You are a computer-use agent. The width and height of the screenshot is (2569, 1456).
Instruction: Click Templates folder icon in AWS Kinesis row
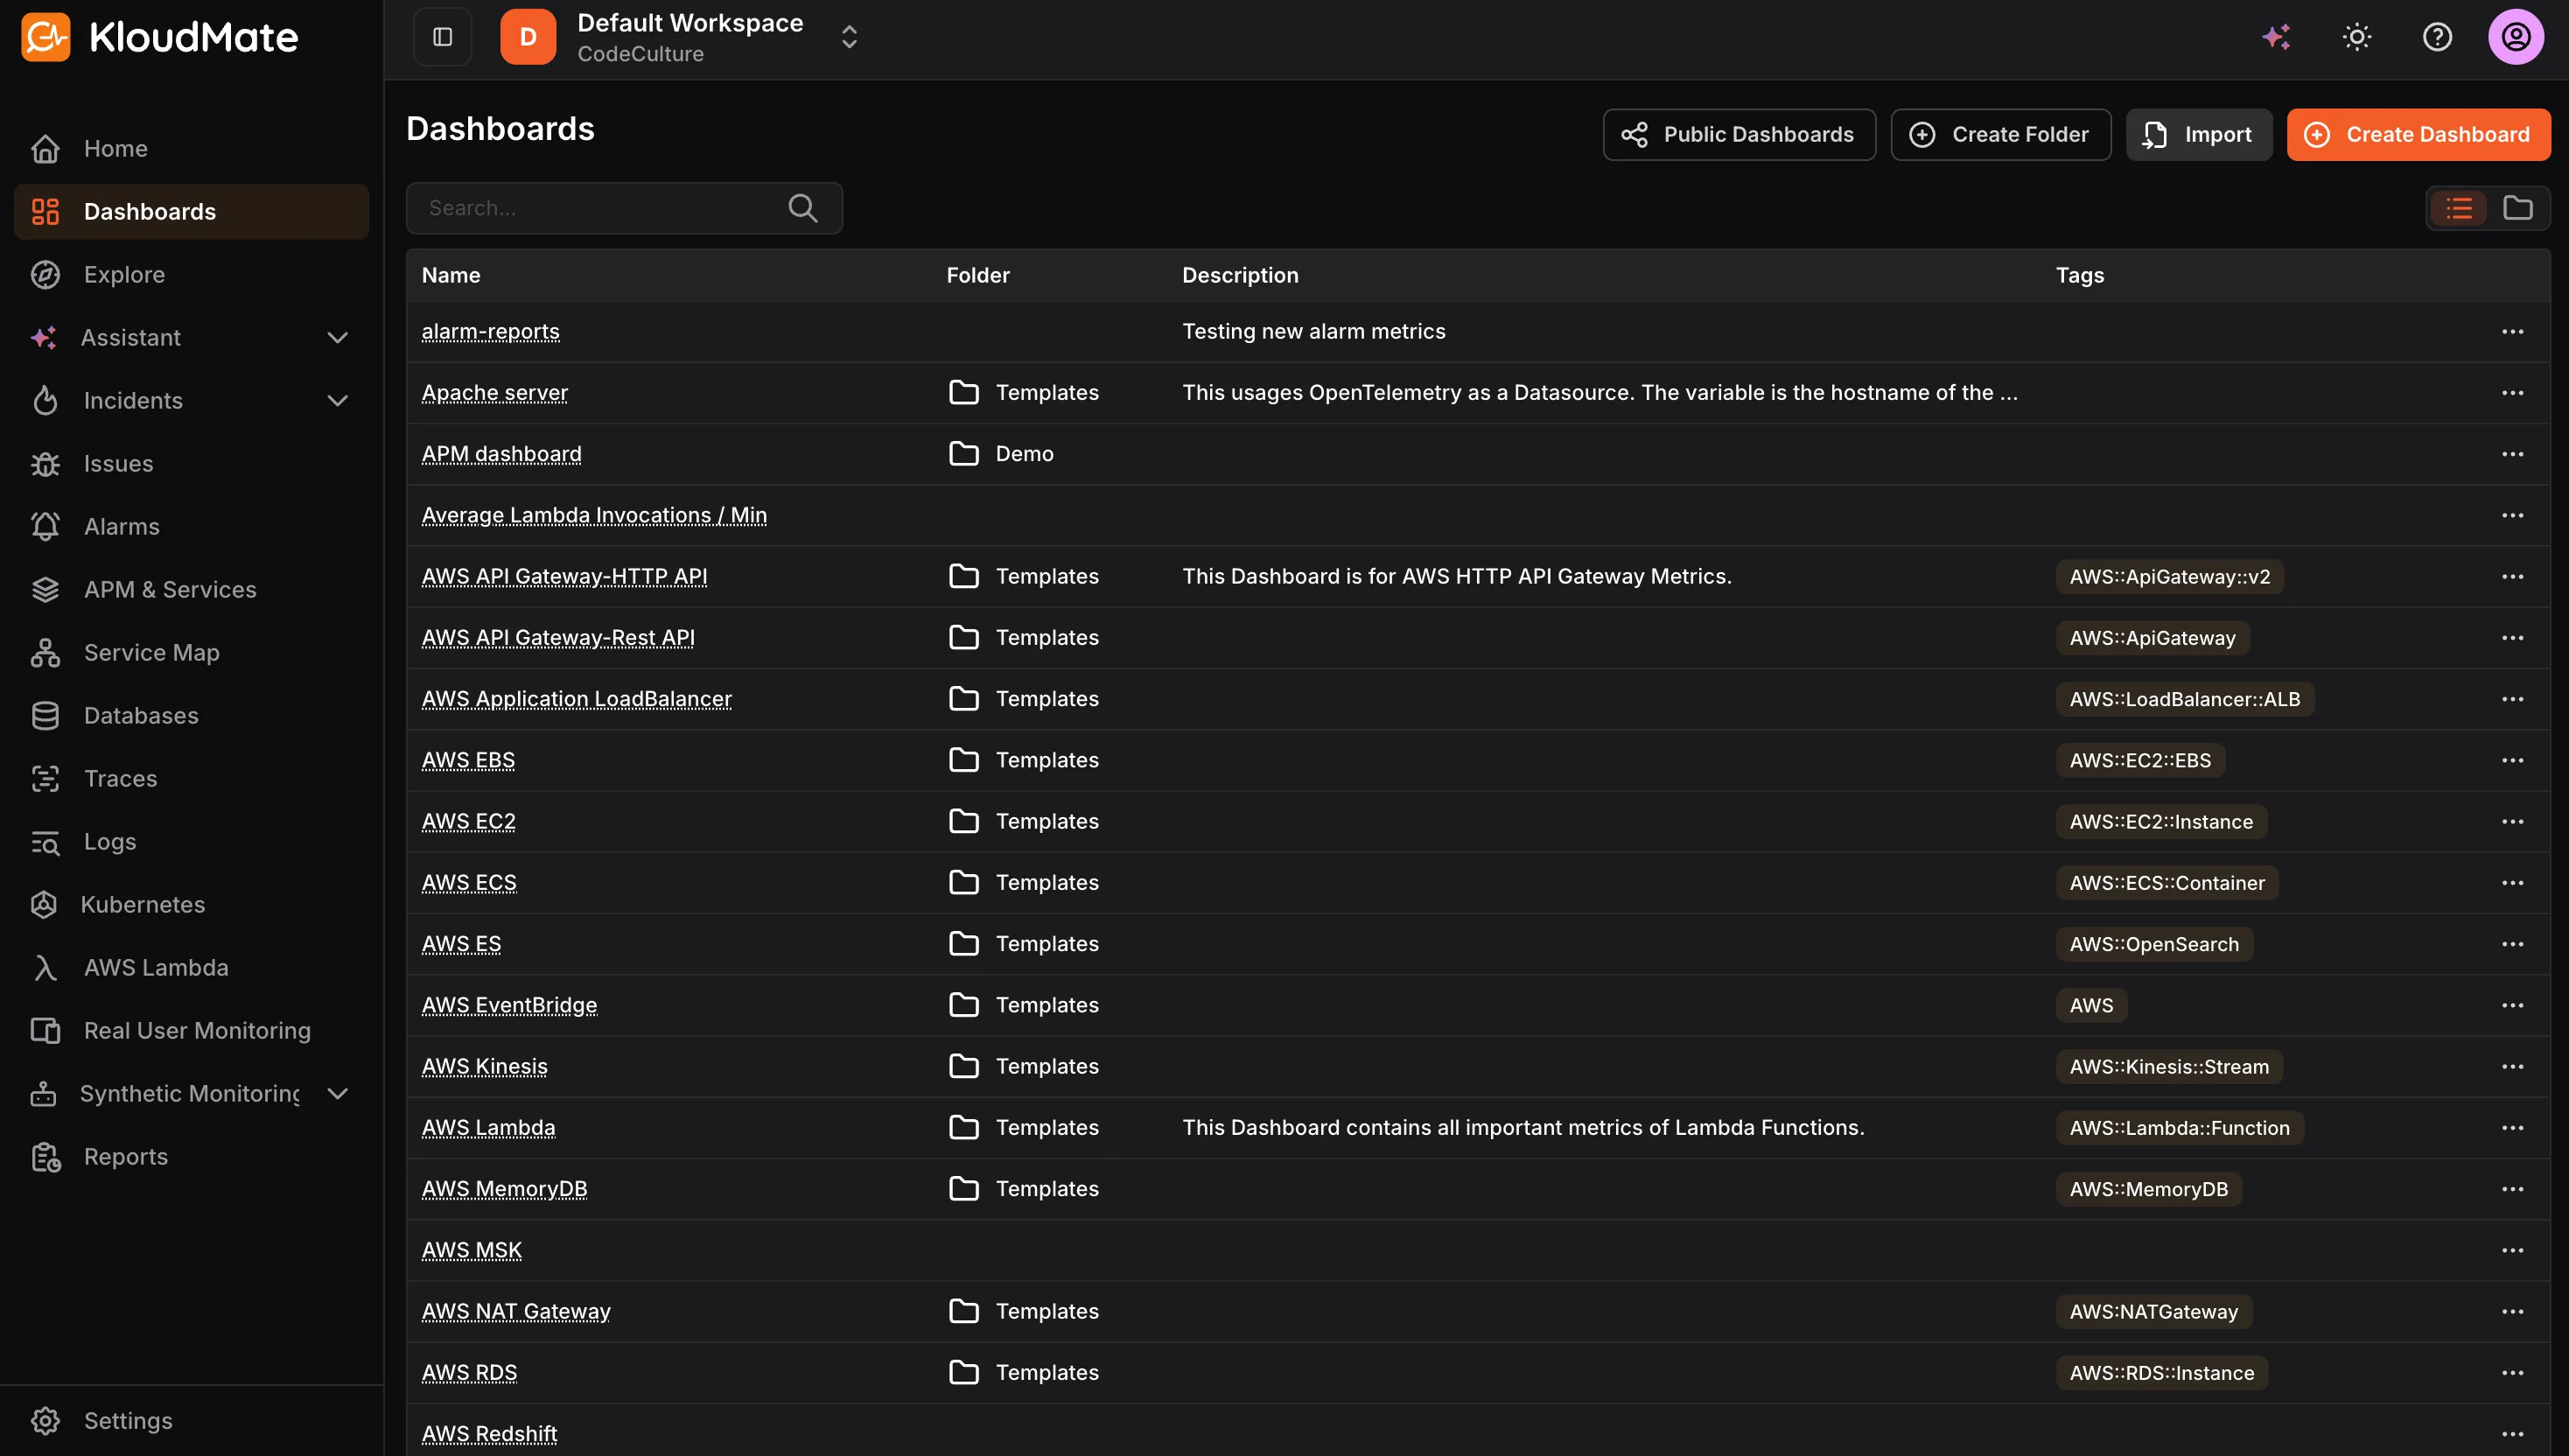pos(964,1066)
